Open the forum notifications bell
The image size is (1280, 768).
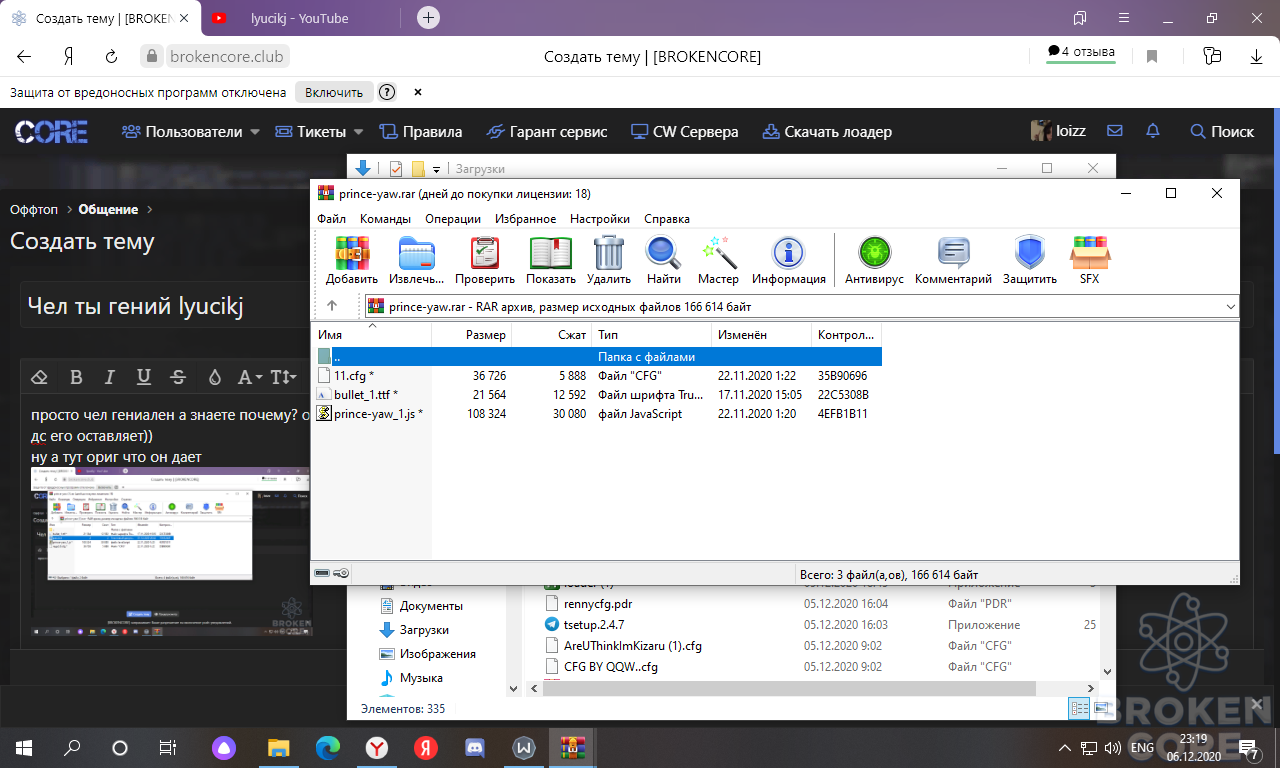pyautogui.click(x=1153, y=131)
